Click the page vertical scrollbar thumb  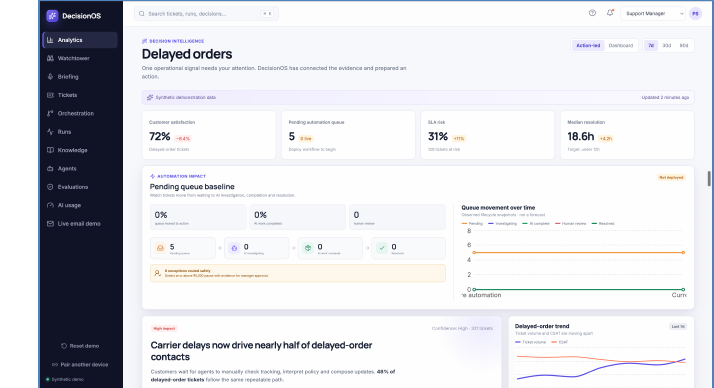coord(709,179)
